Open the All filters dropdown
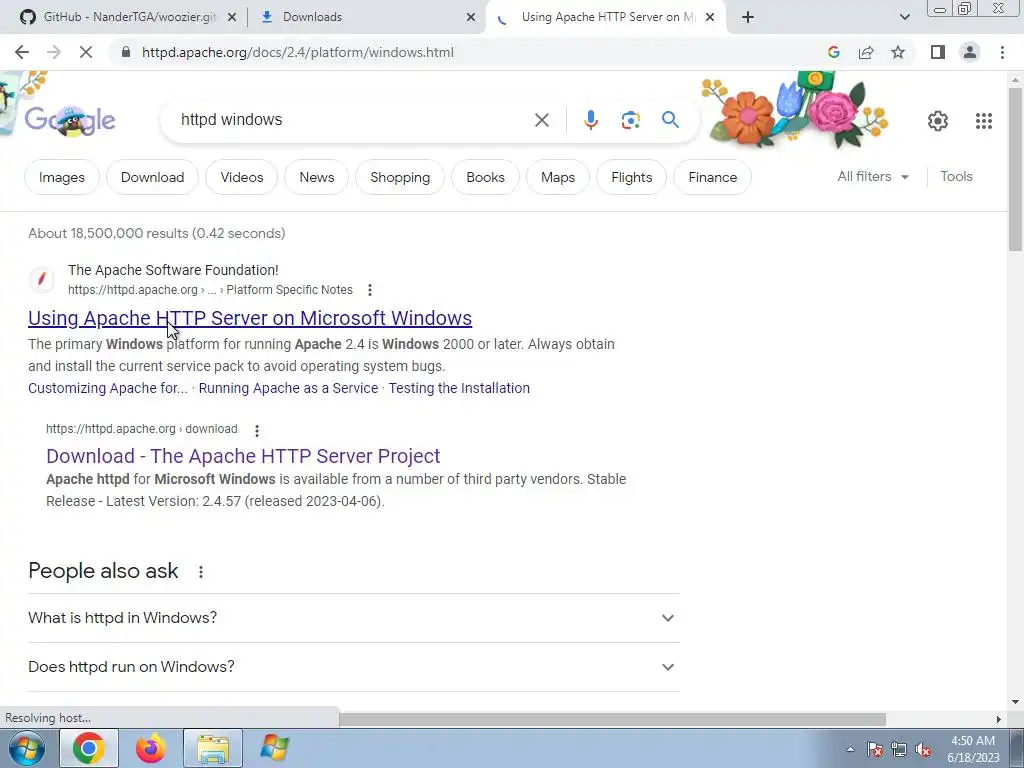Viewport: 1024px width, 768px height. 873,176
